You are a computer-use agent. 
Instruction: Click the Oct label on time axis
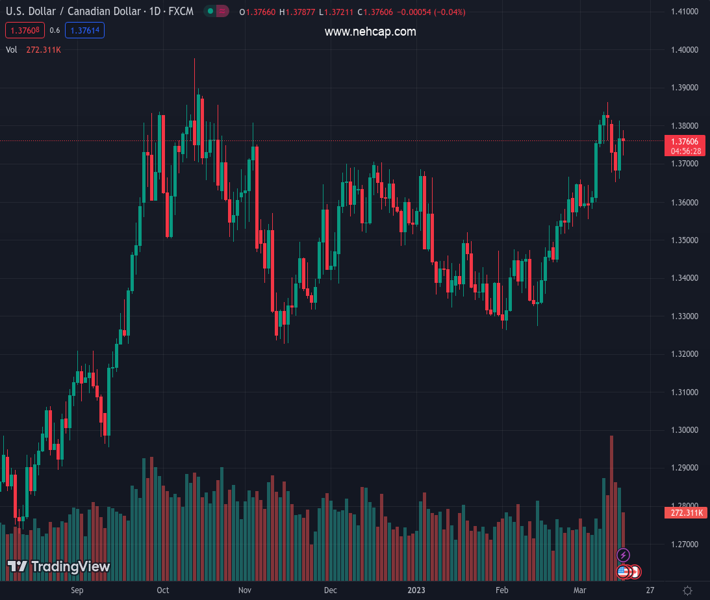(162, 591)
